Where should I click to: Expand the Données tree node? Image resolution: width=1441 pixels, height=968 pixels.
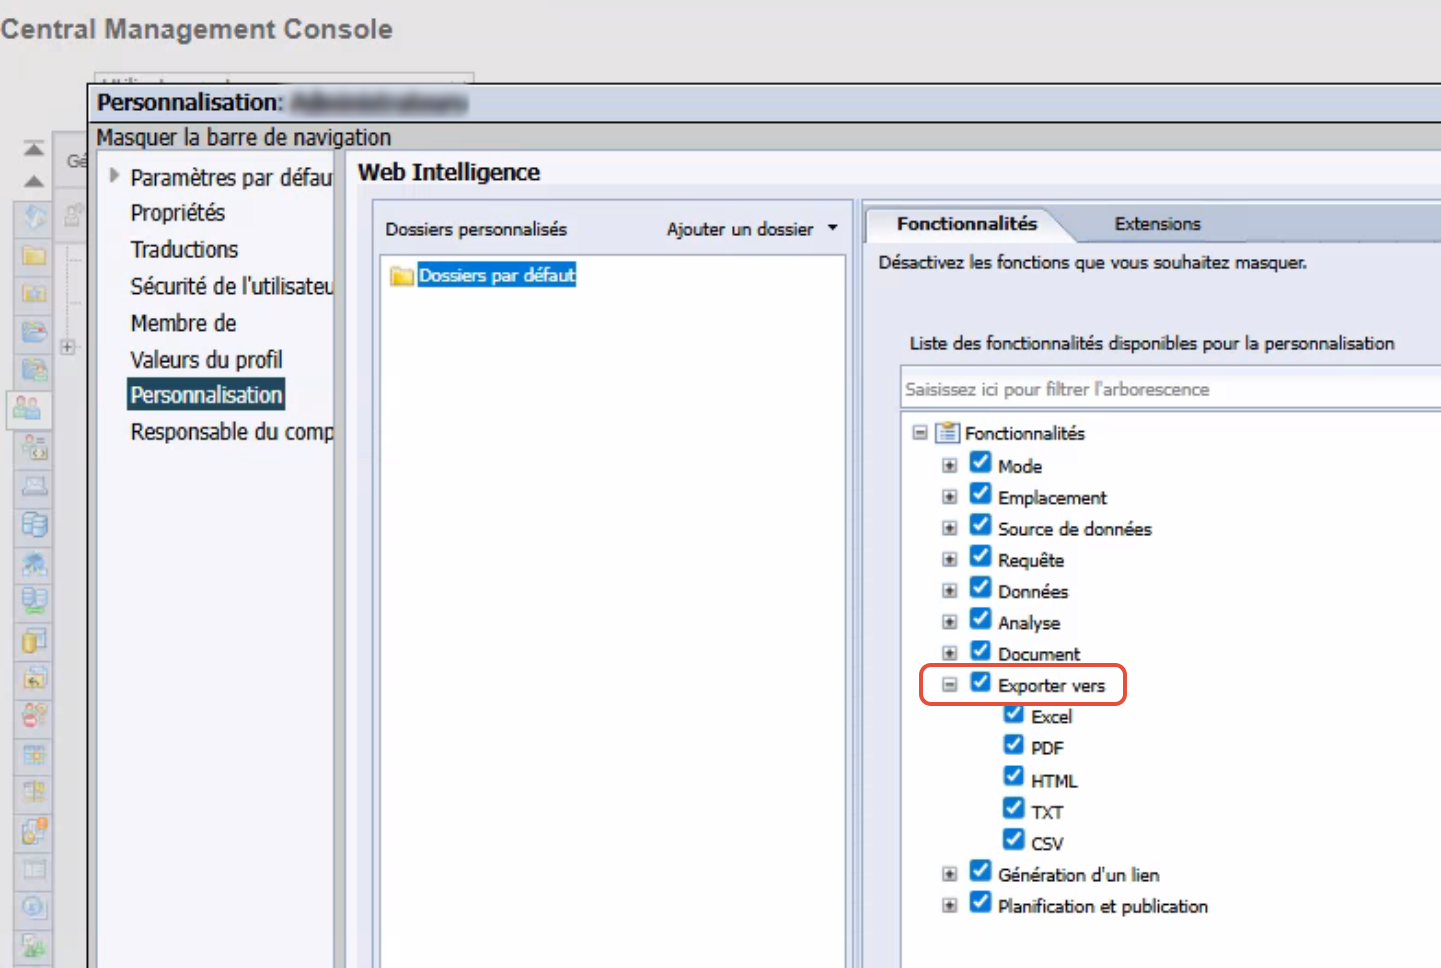coord(950,591)
